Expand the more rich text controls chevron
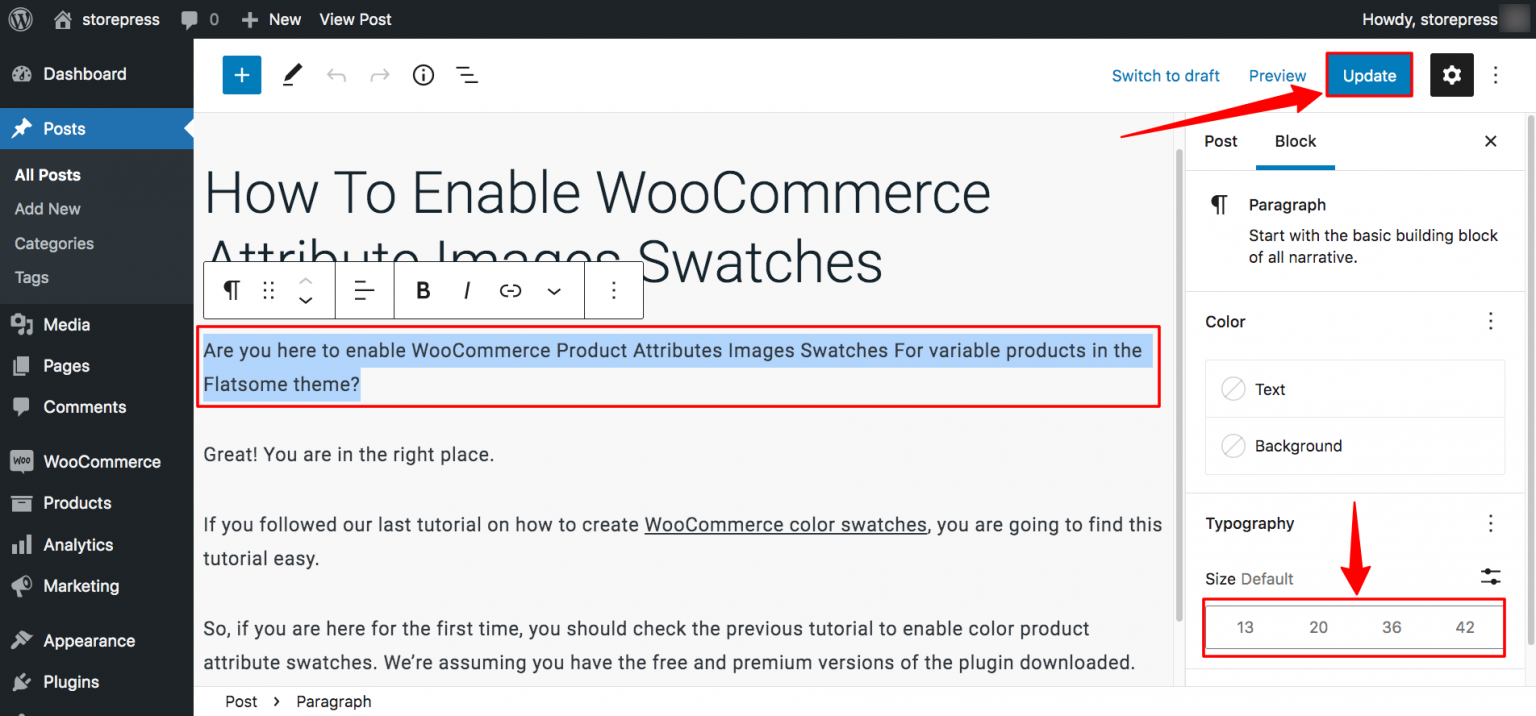Screen dimensions: 1536x716 (554, 291)
